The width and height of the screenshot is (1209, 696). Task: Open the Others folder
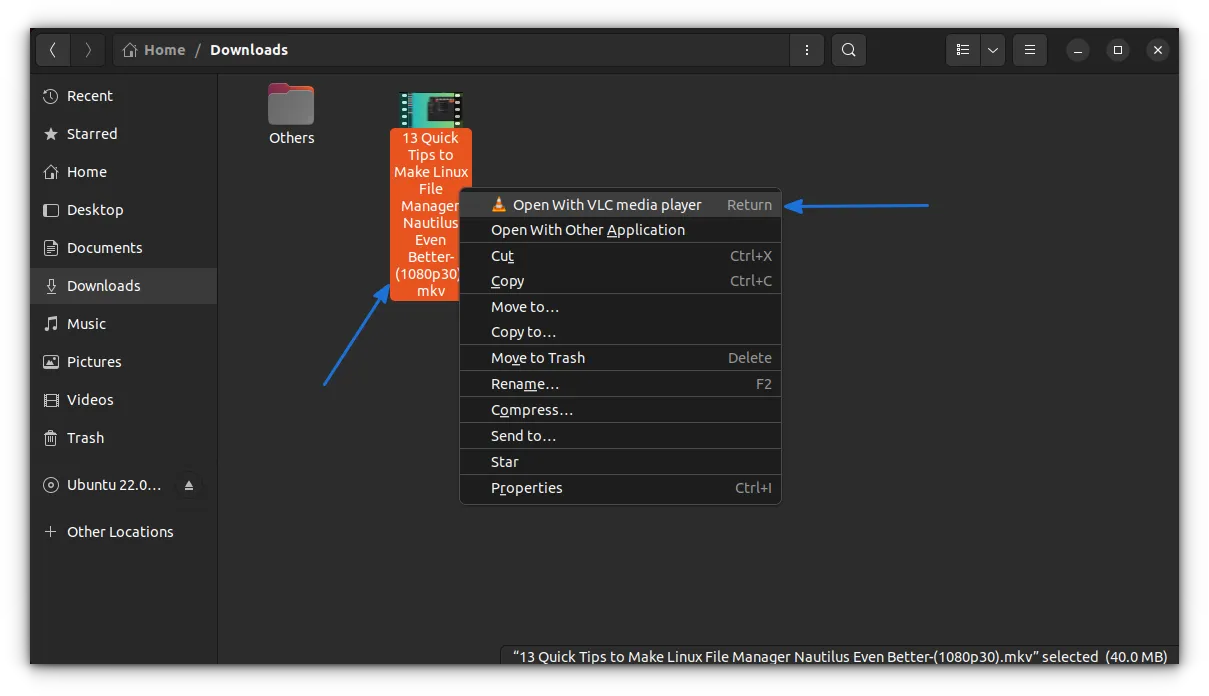291,106
